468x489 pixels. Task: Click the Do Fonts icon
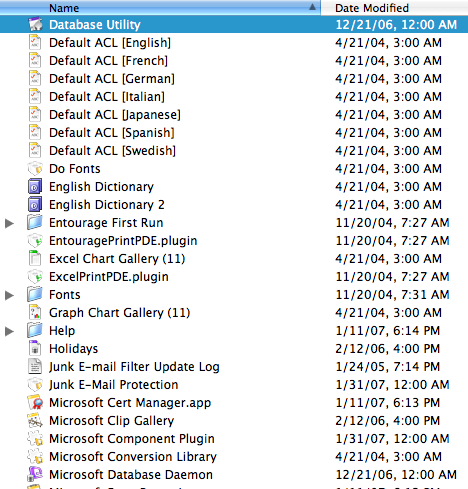pos(35,169)
